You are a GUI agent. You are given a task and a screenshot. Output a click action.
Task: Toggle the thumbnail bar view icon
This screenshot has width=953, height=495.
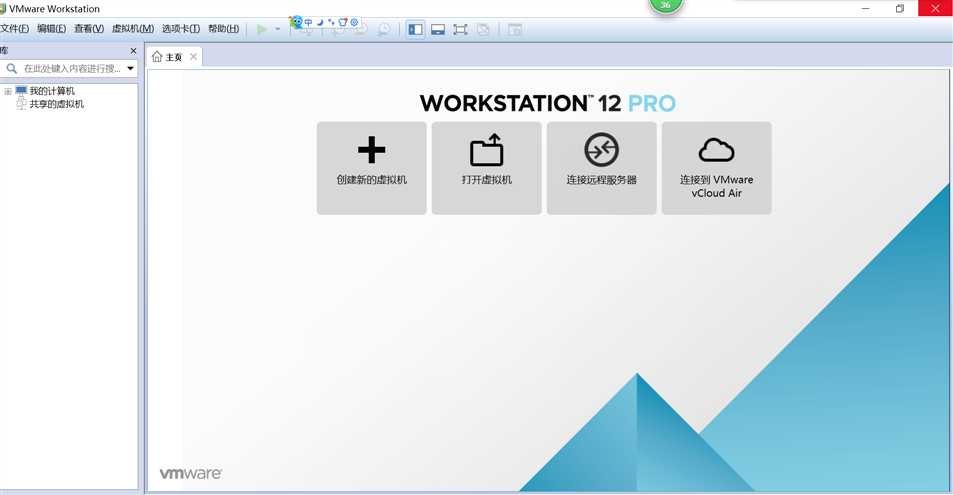[438, 29]
